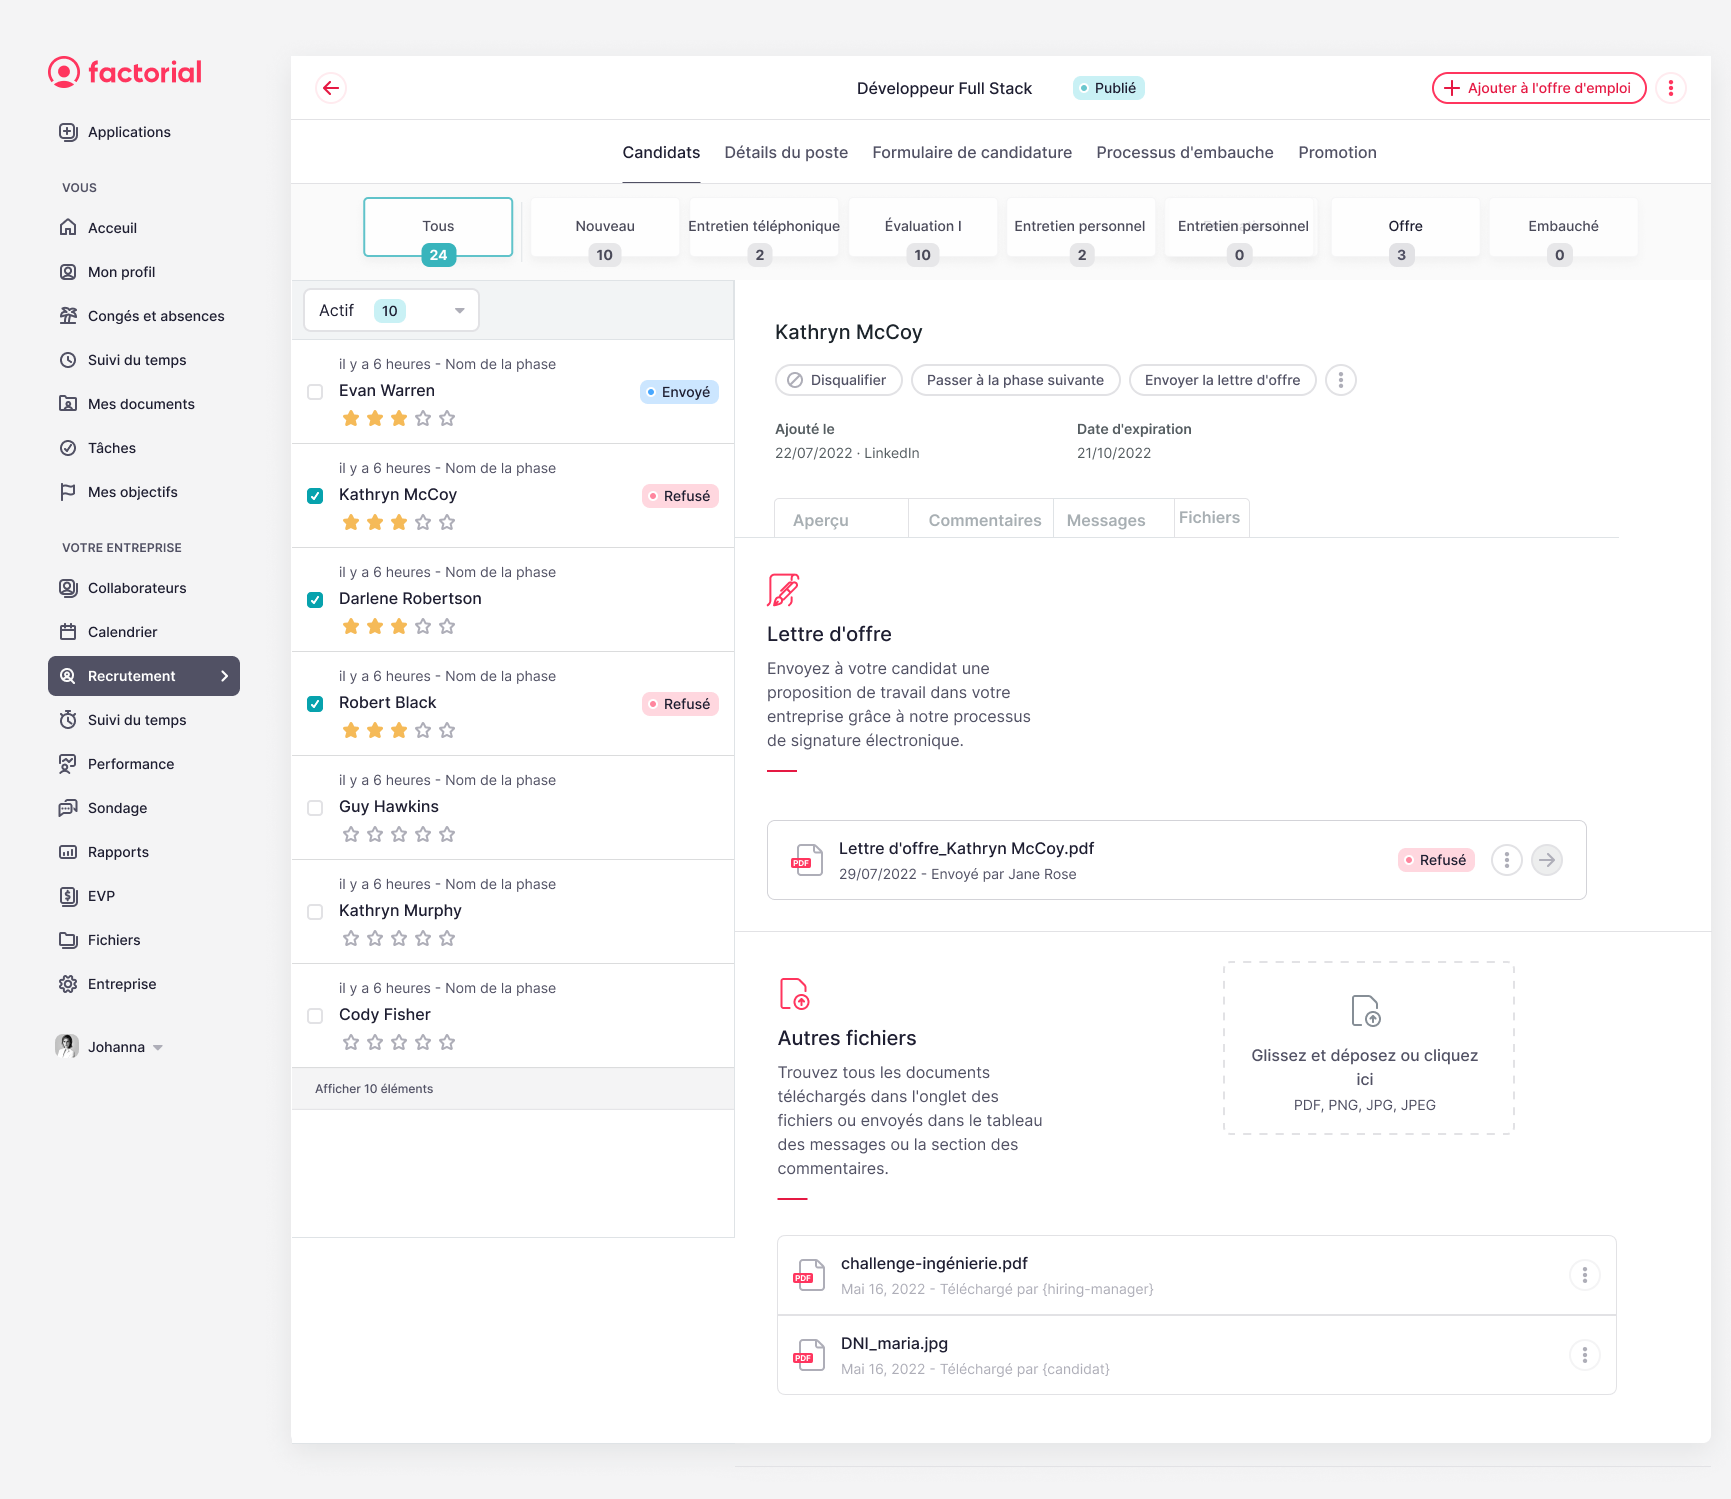Click the Fichiers tab in candidate panel
Viewport: 1731px width, 1499px height.
[x=1209, y=517]
